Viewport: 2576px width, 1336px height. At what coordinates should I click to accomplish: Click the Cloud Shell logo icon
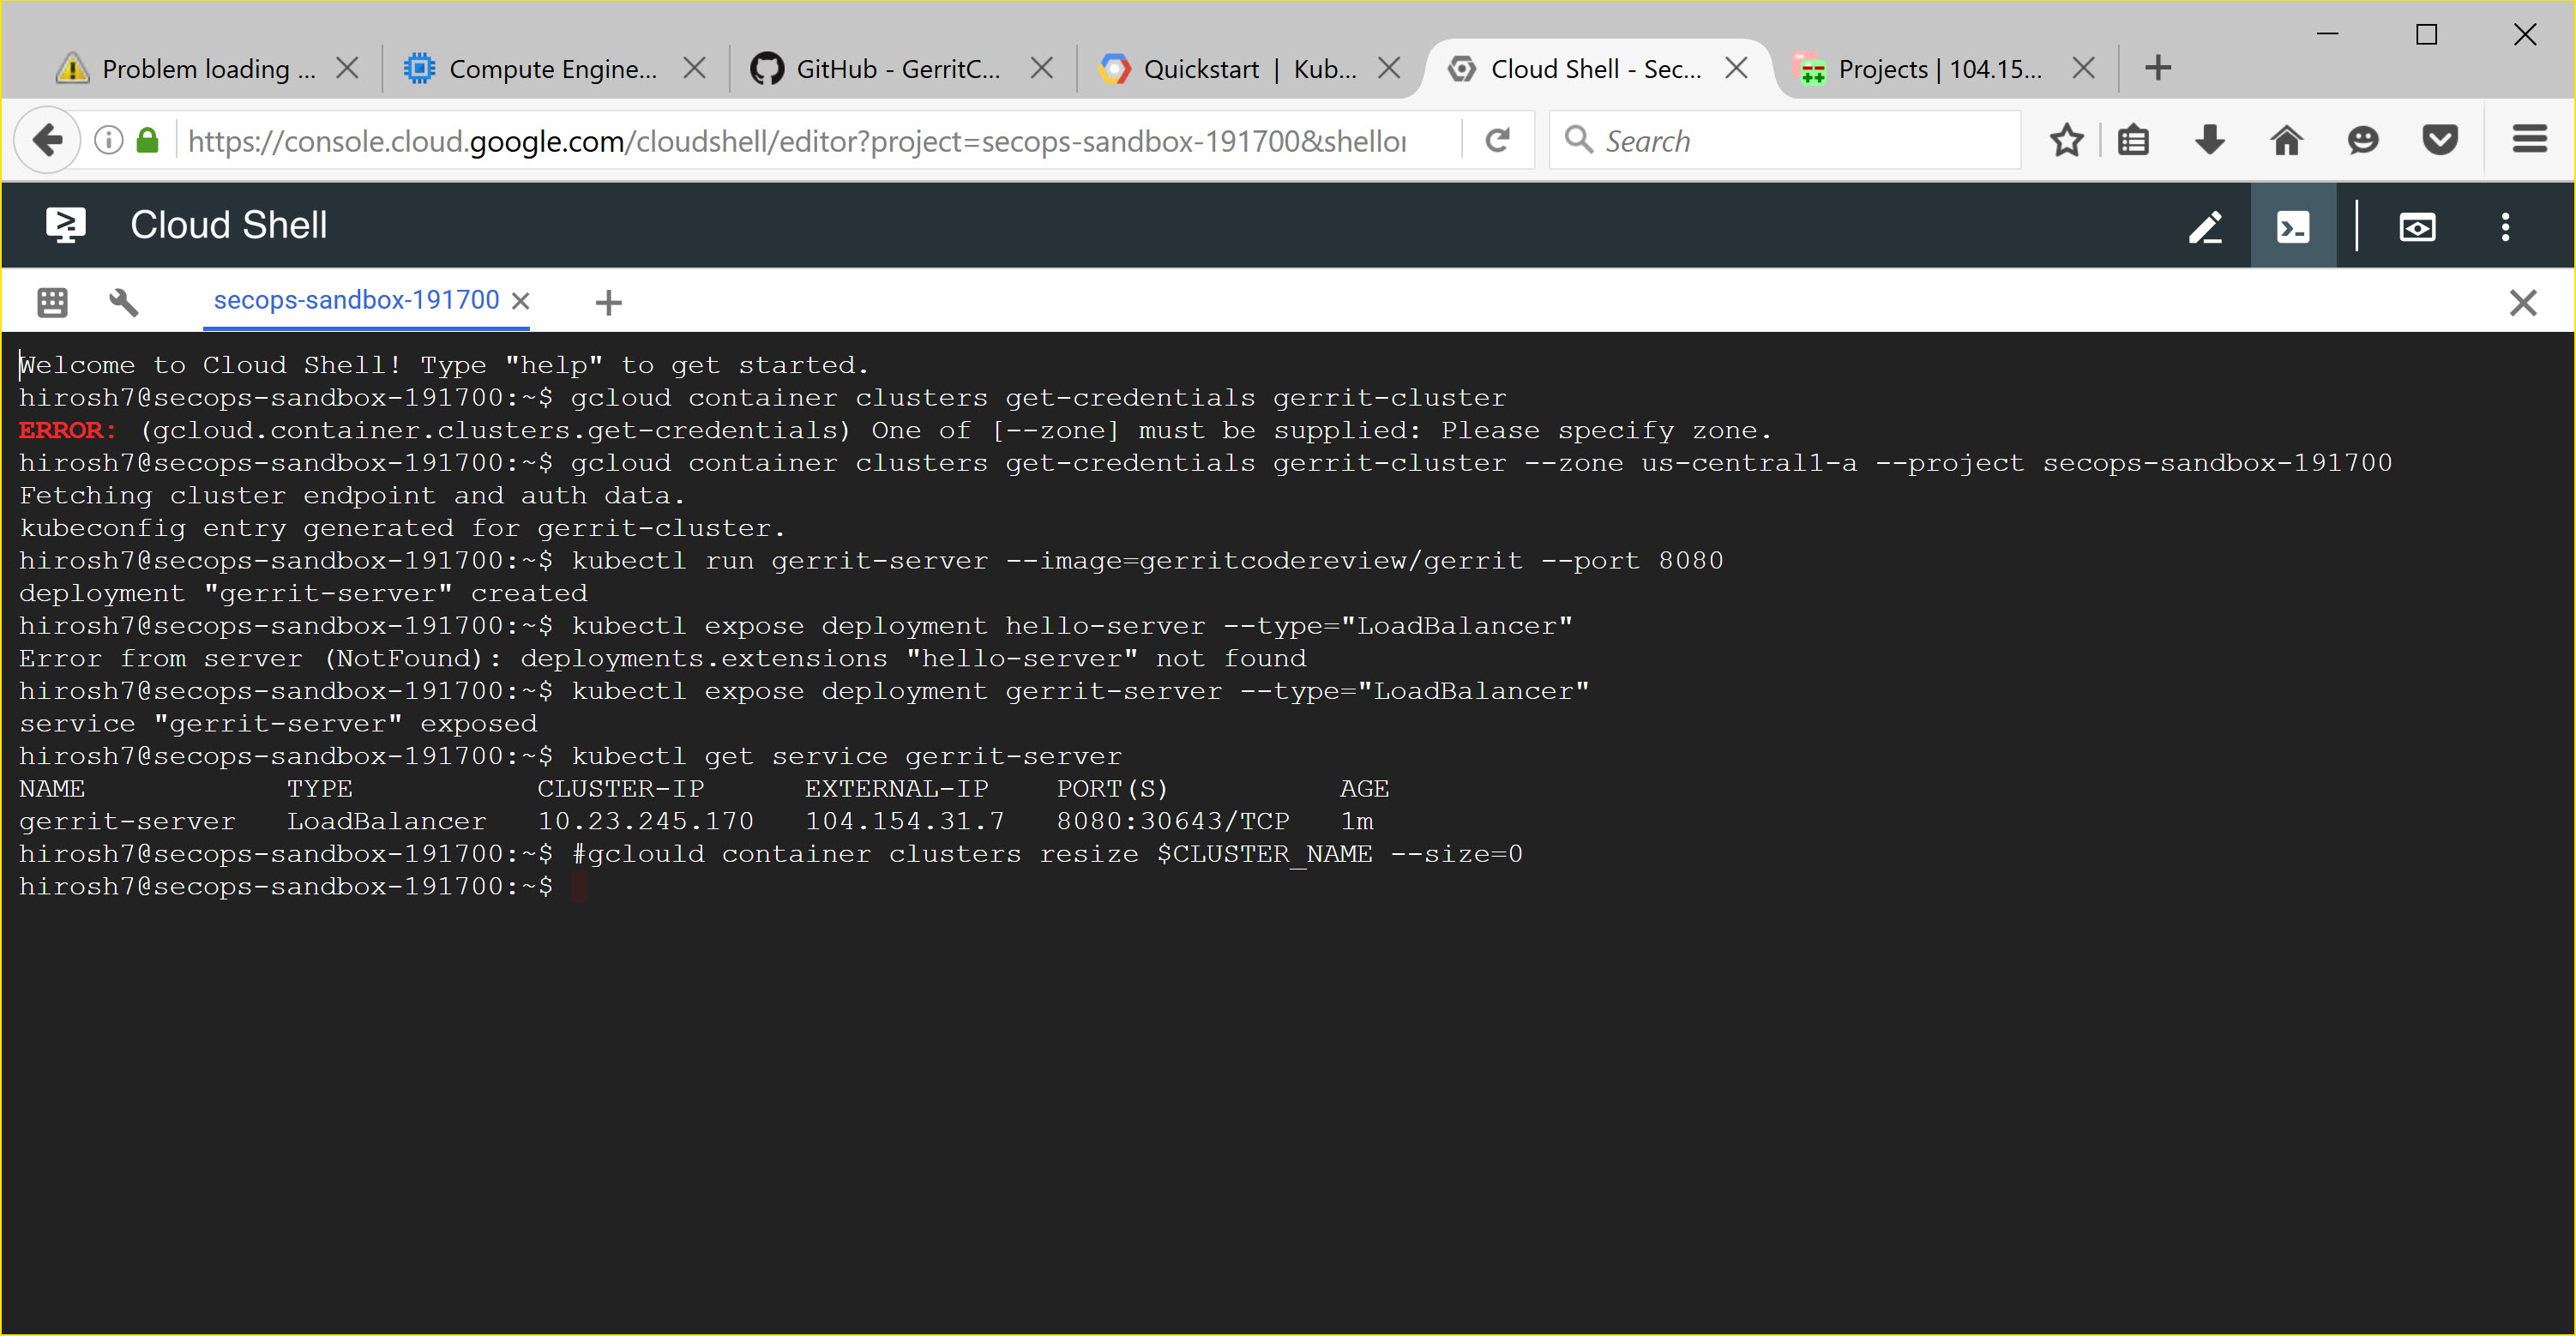click(x=66, y=225)
